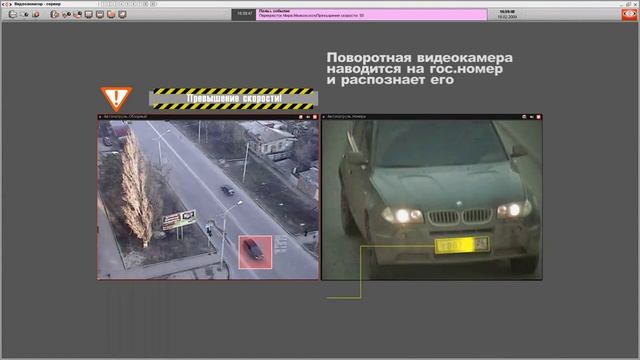Click the clock and date display in toolbar

click(x=507, y=14)
